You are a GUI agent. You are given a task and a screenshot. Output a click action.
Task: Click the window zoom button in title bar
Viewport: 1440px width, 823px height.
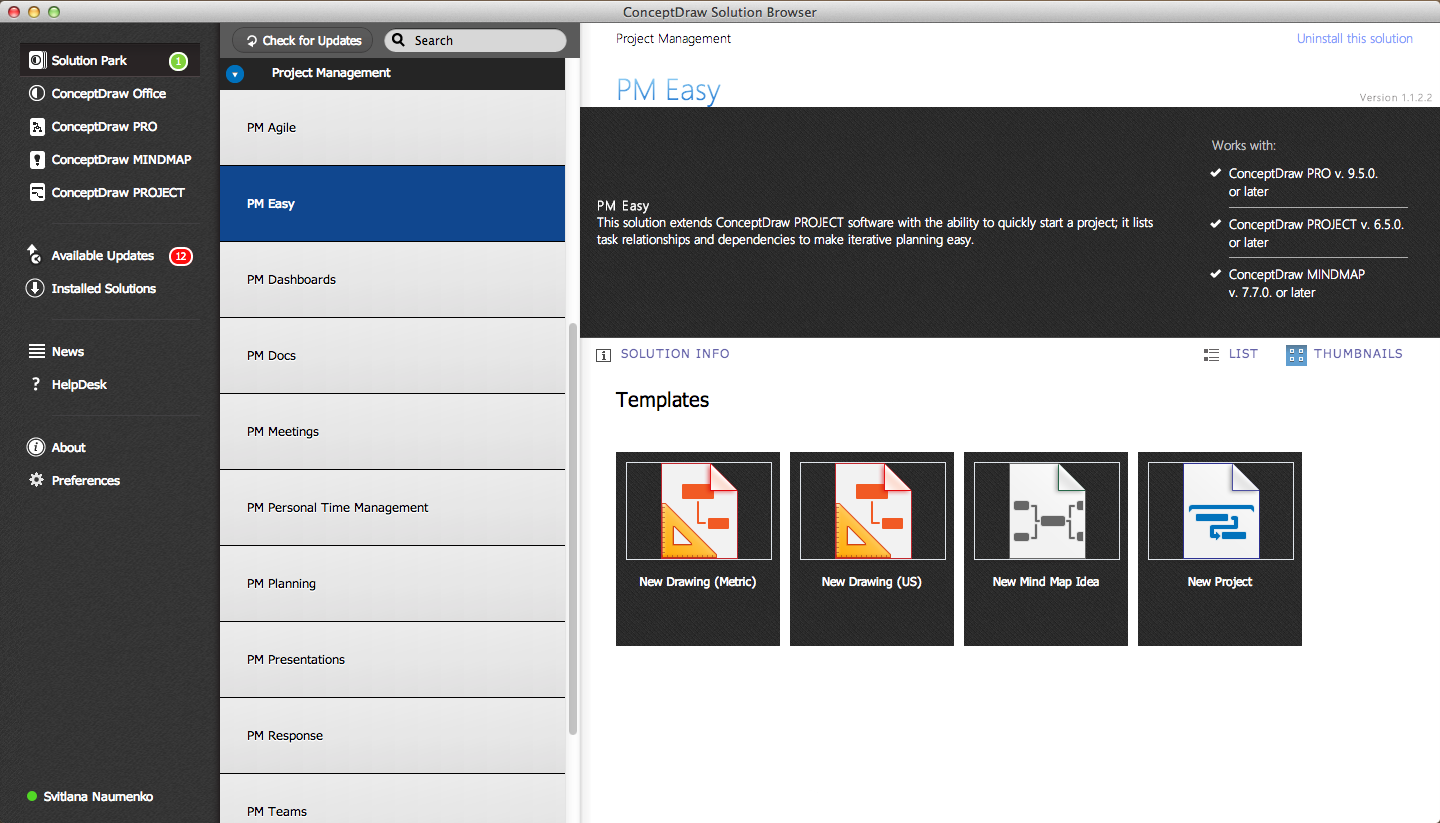pos(54,12)
